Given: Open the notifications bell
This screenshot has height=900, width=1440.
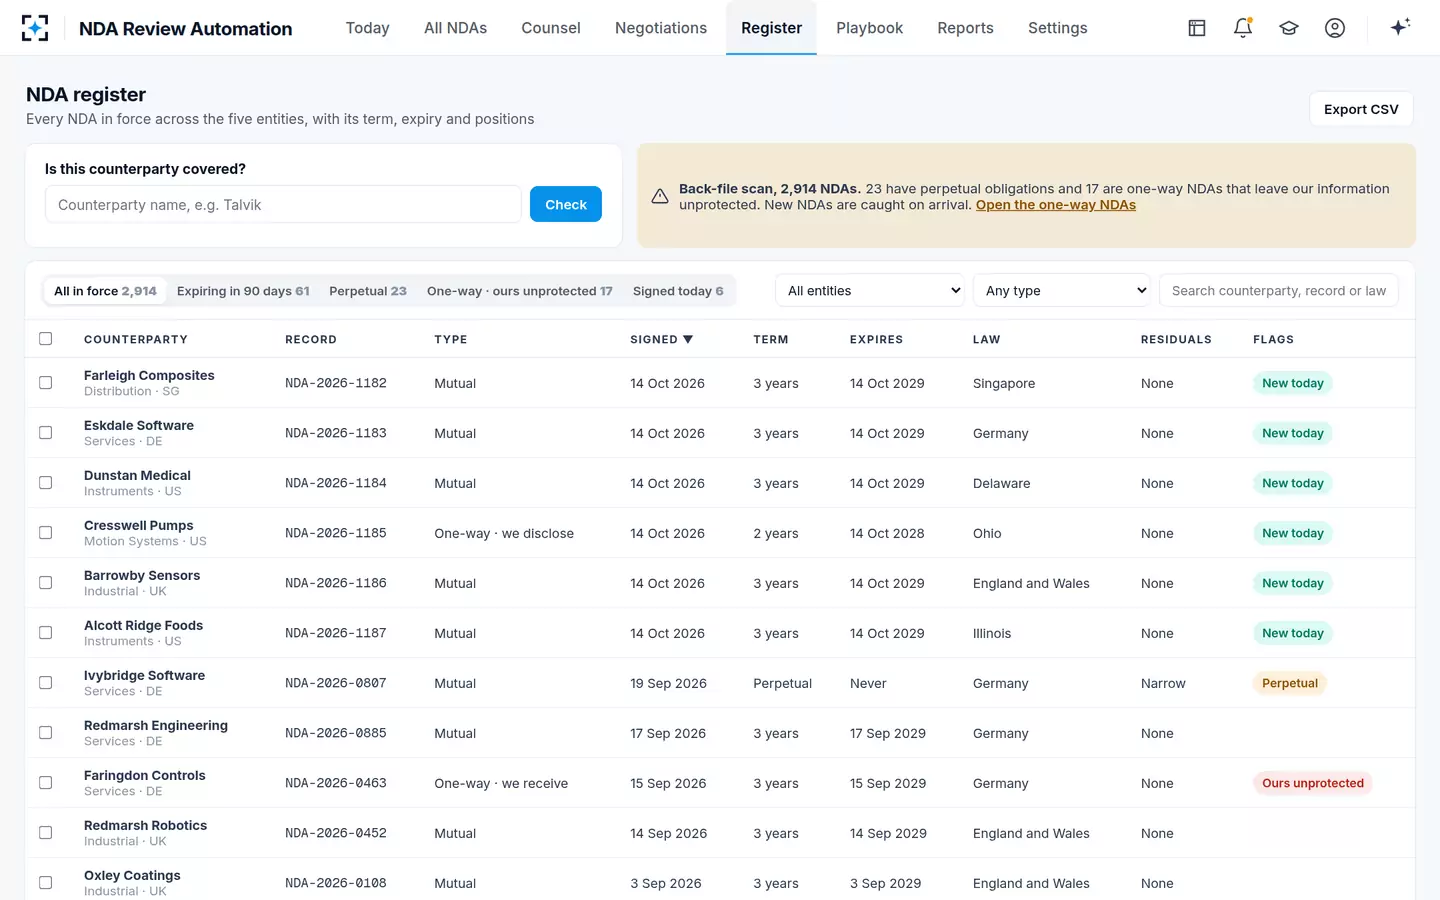Looking at the screenshot, I should (1243, 28).
